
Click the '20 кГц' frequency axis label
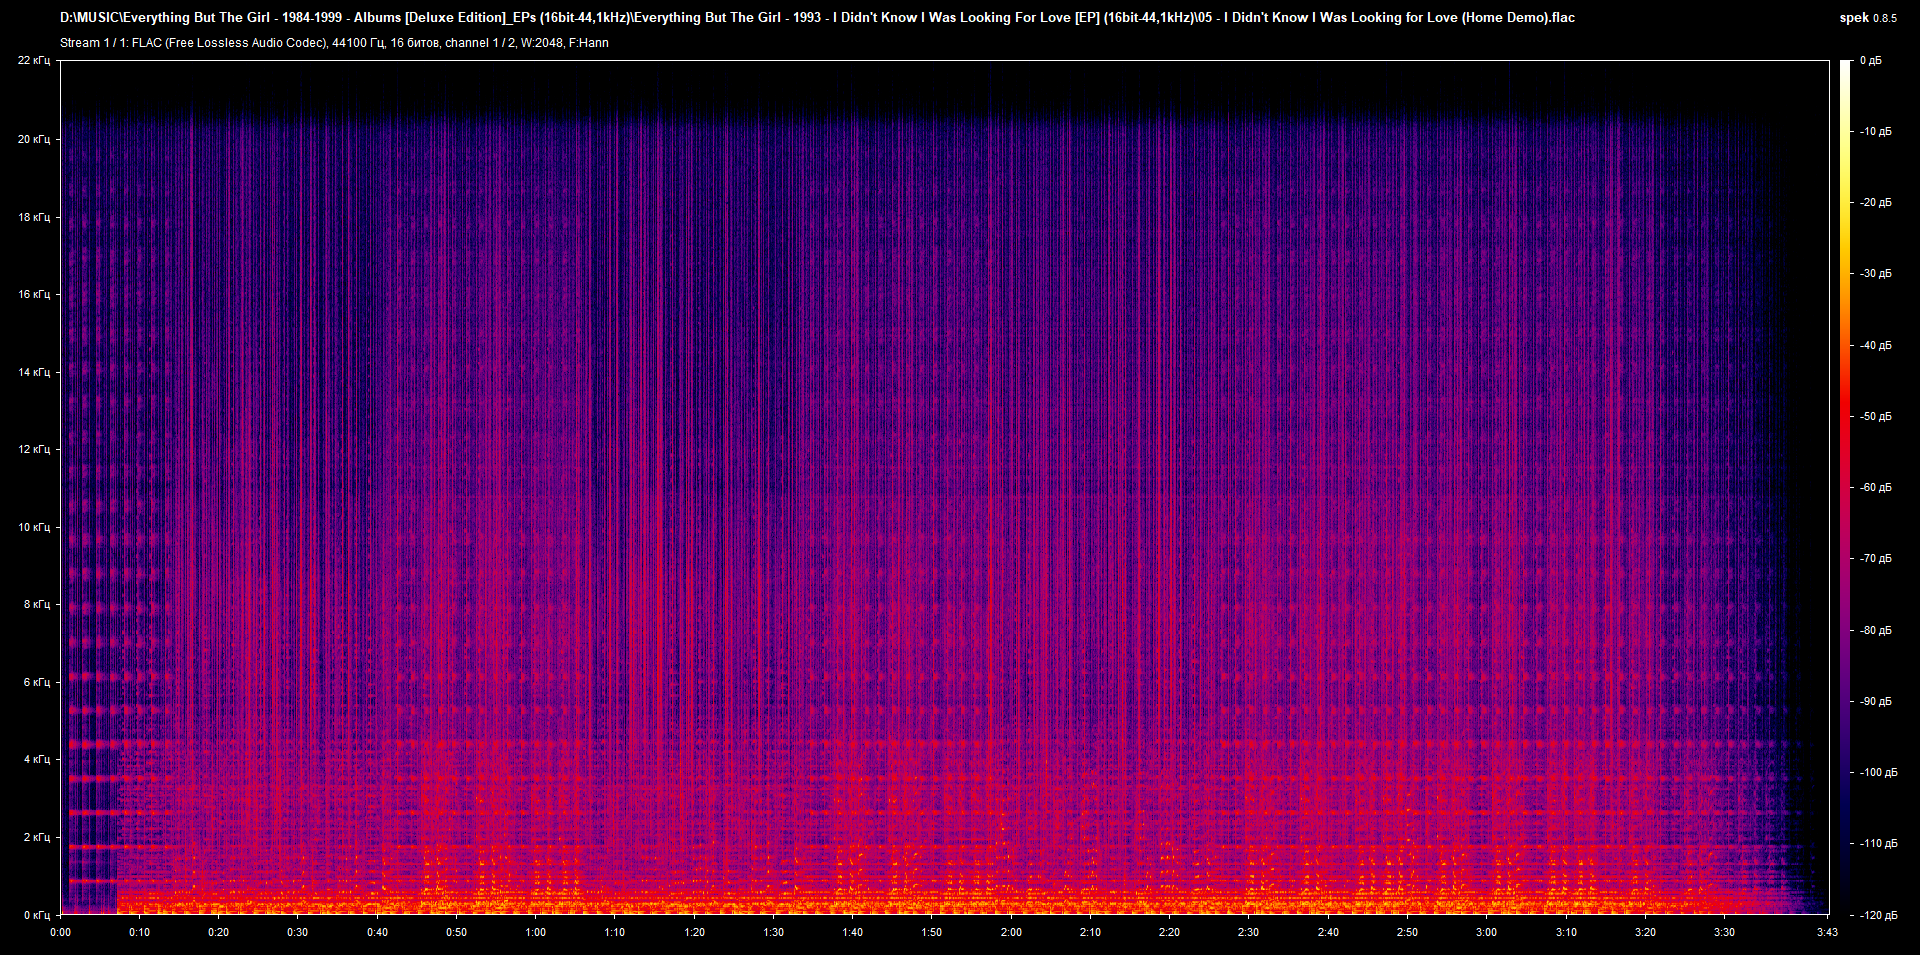[34, 139]
